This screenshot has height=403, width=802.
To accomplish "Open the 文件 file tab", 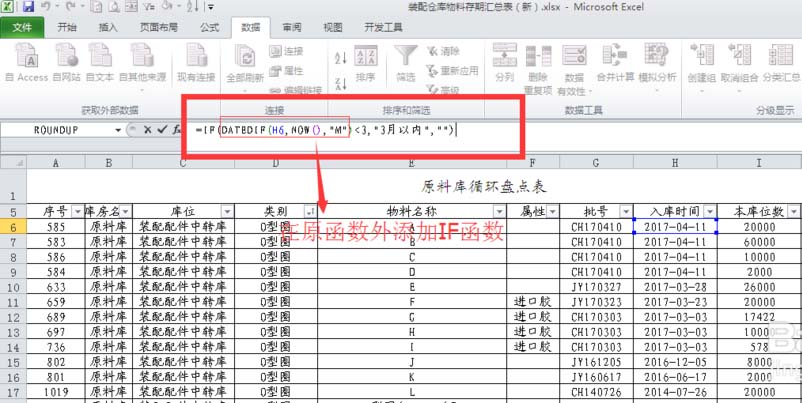I will click(22, 28).
